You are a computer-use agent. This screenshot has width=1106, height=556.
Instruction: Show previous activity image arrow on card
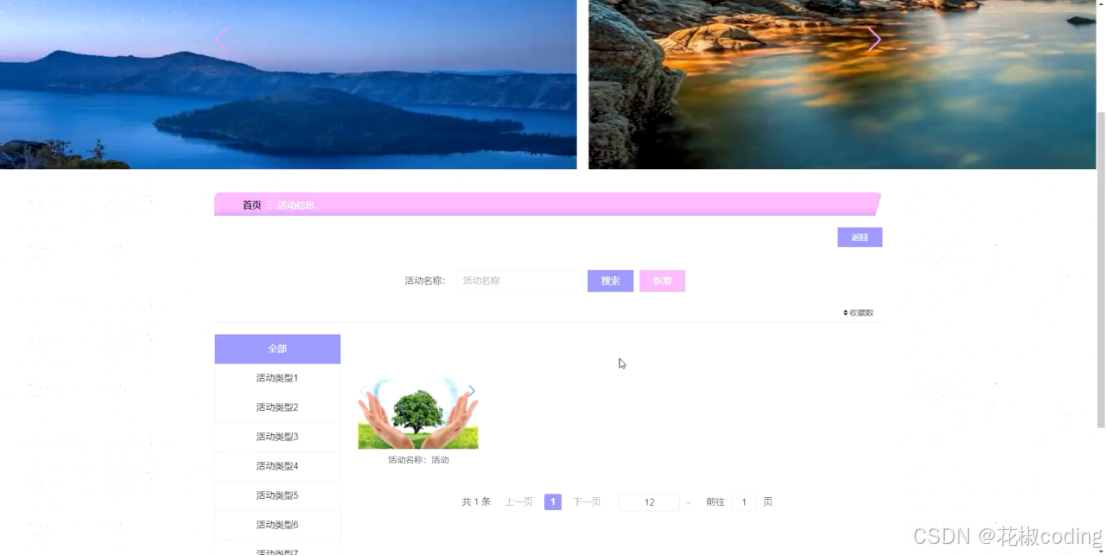click(363, 391)
